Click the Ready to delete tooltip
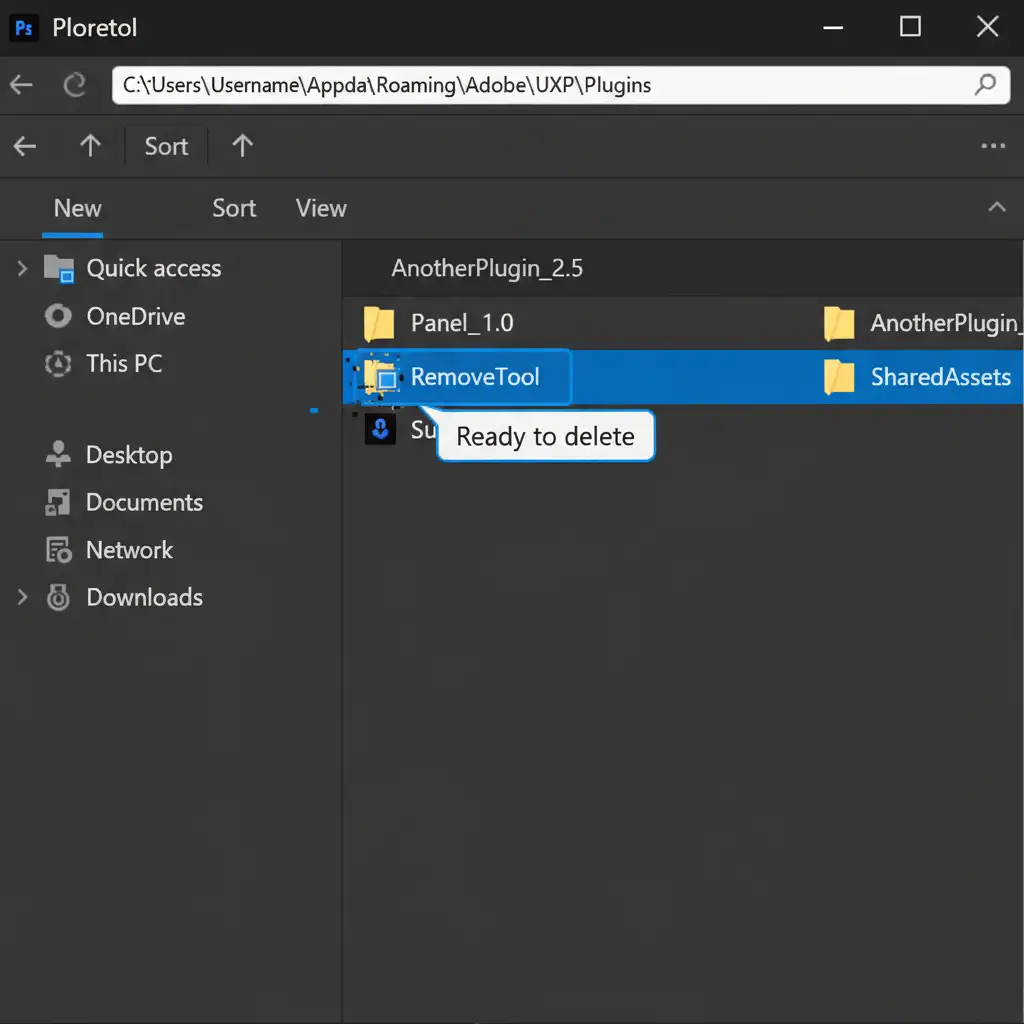 click(545, 437)
